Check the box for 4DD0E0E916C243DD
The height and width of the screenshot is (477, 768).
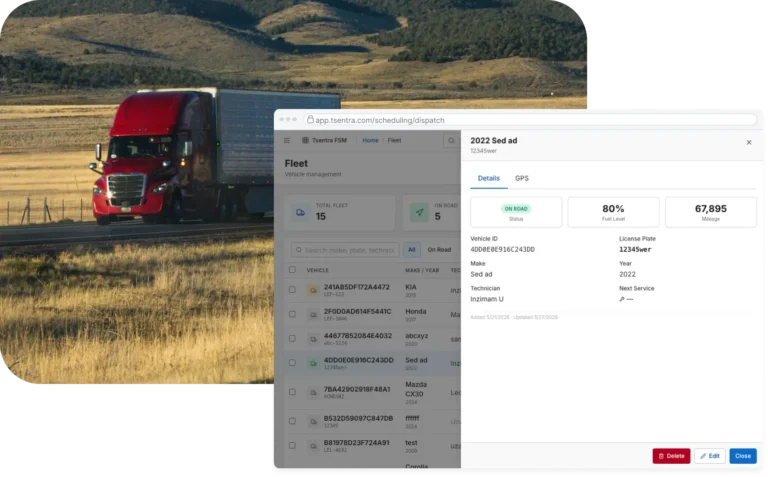[x=292, y=363]
